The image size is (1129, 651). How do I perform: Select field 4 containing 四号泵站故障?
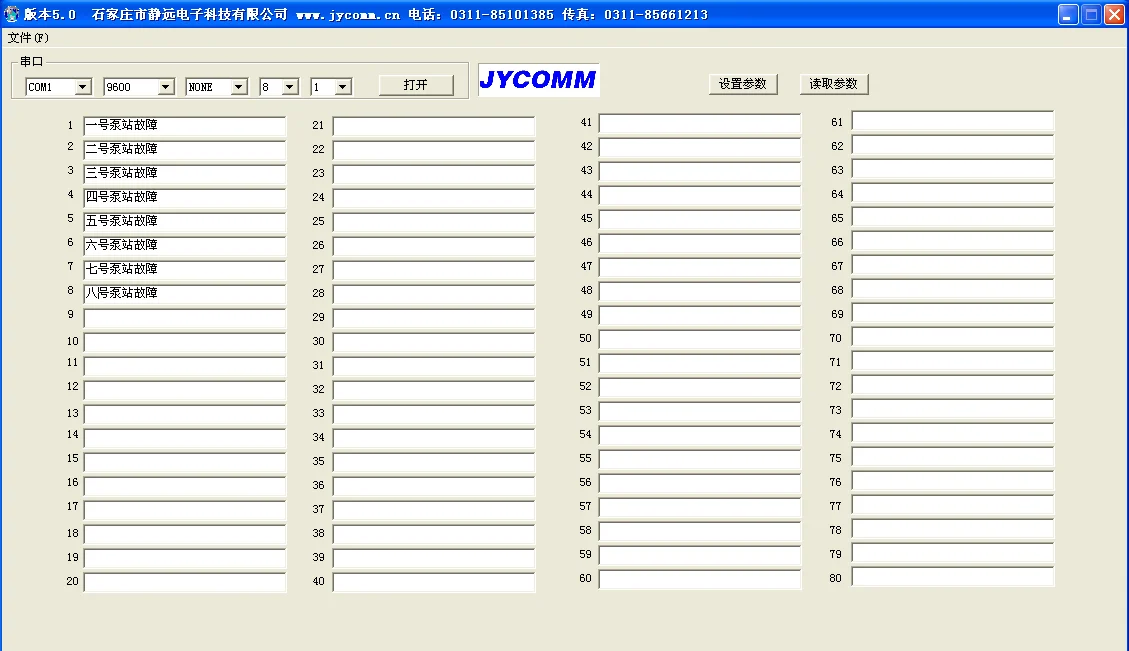click(184, 198)
